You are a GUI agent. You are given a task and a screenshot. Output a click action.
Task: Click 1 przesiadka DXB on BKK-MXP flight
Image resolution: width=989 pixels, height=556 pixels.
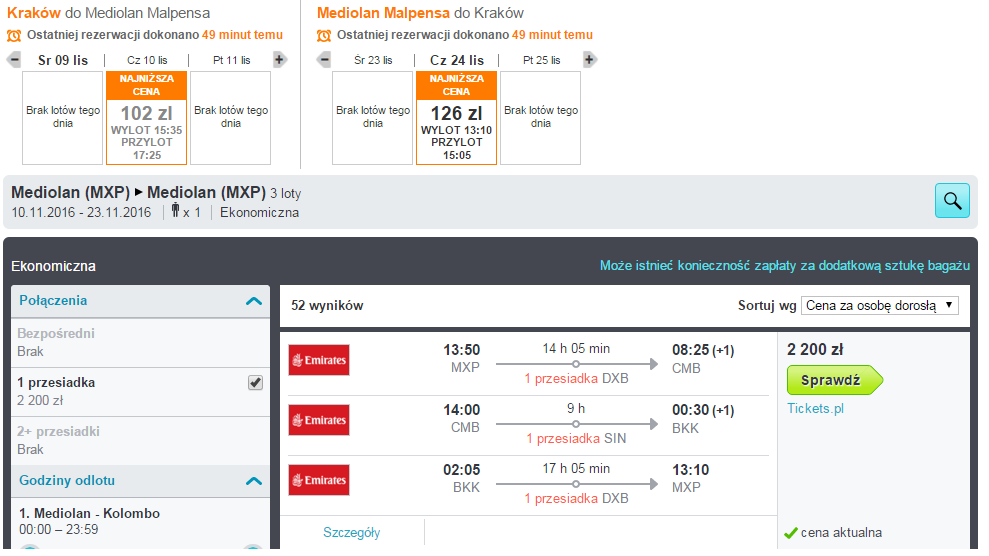click(576, 499)
